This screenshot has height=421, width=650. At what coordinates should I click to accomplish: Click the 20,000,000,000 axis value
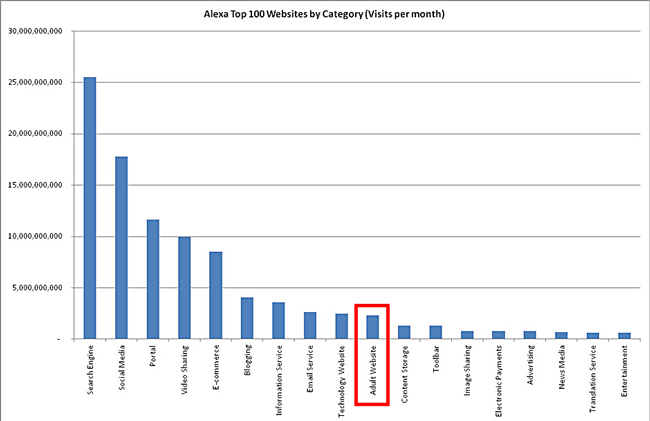pos(35,134)
